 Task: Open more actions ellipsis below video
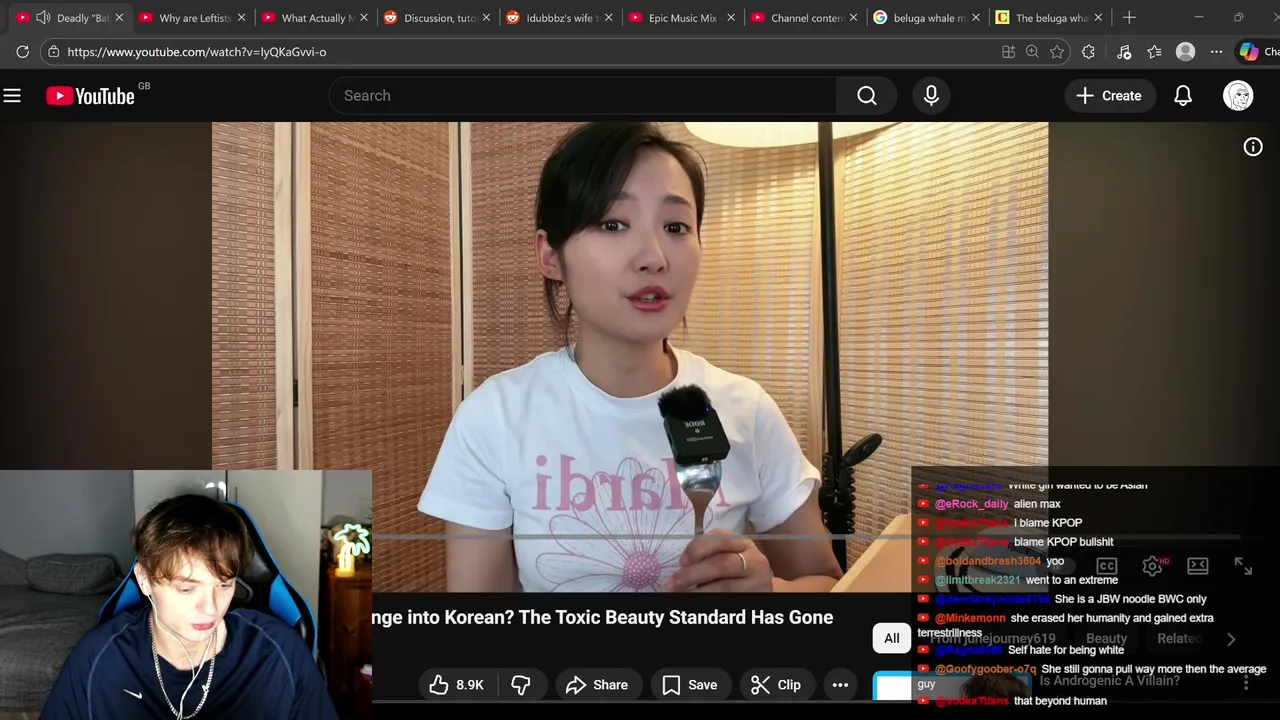pos(840,685)
